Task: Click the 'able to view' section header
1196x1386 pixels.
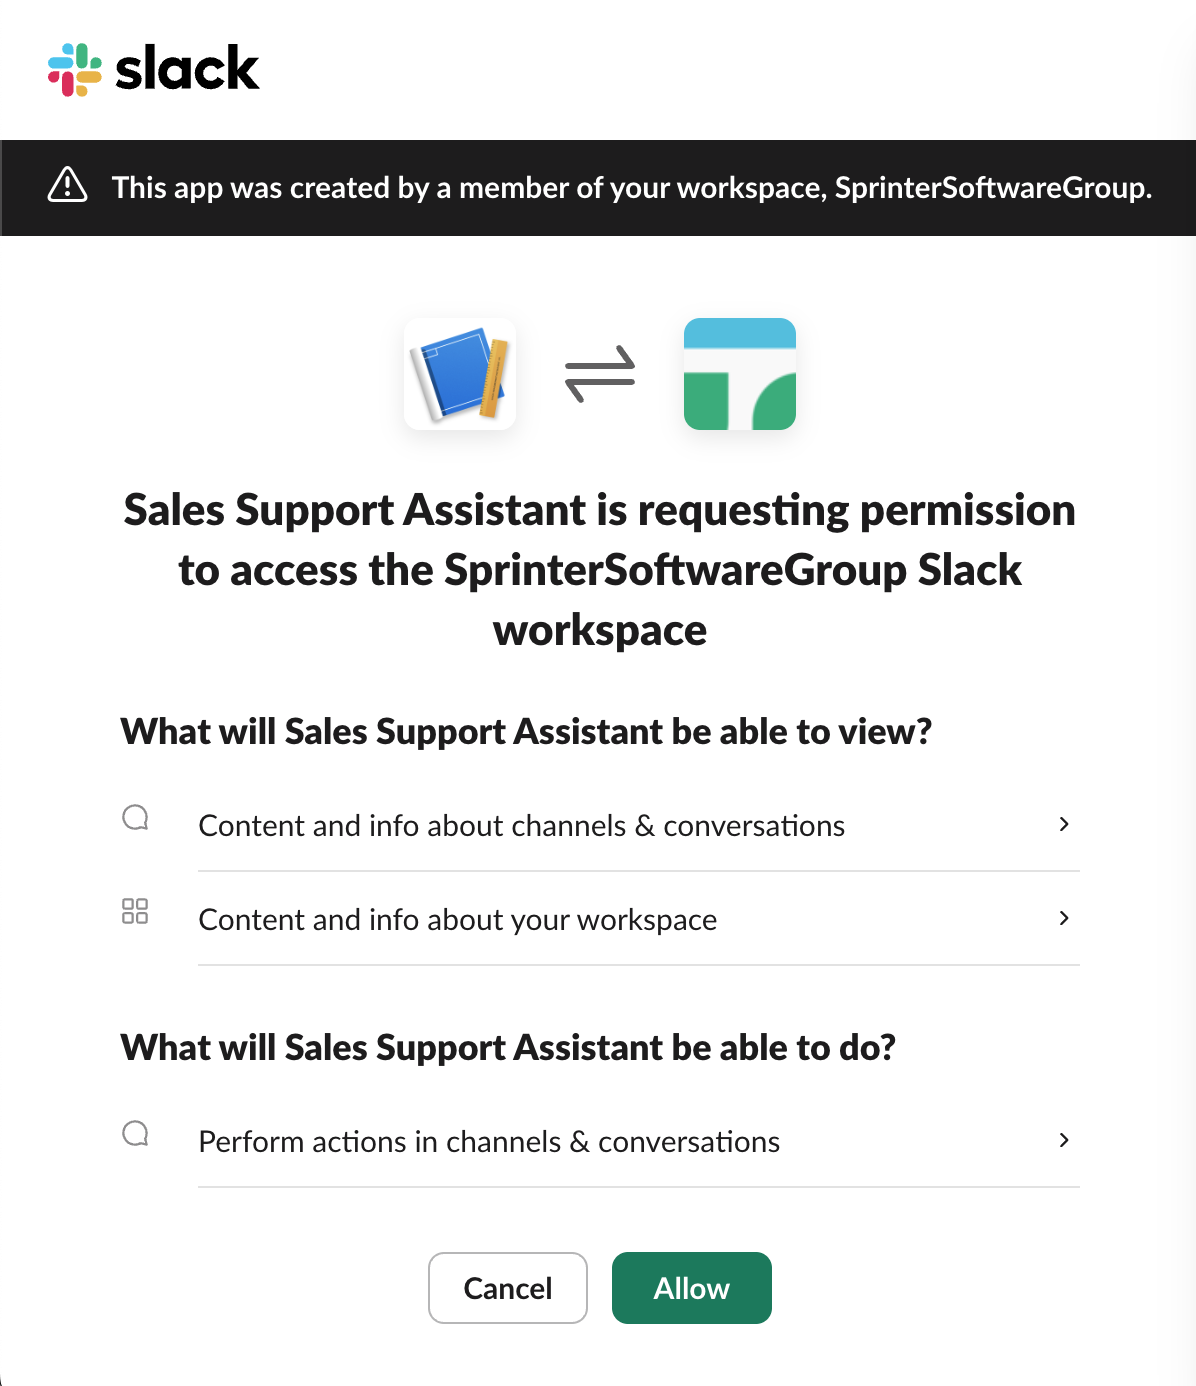Action: click(525, 731)
